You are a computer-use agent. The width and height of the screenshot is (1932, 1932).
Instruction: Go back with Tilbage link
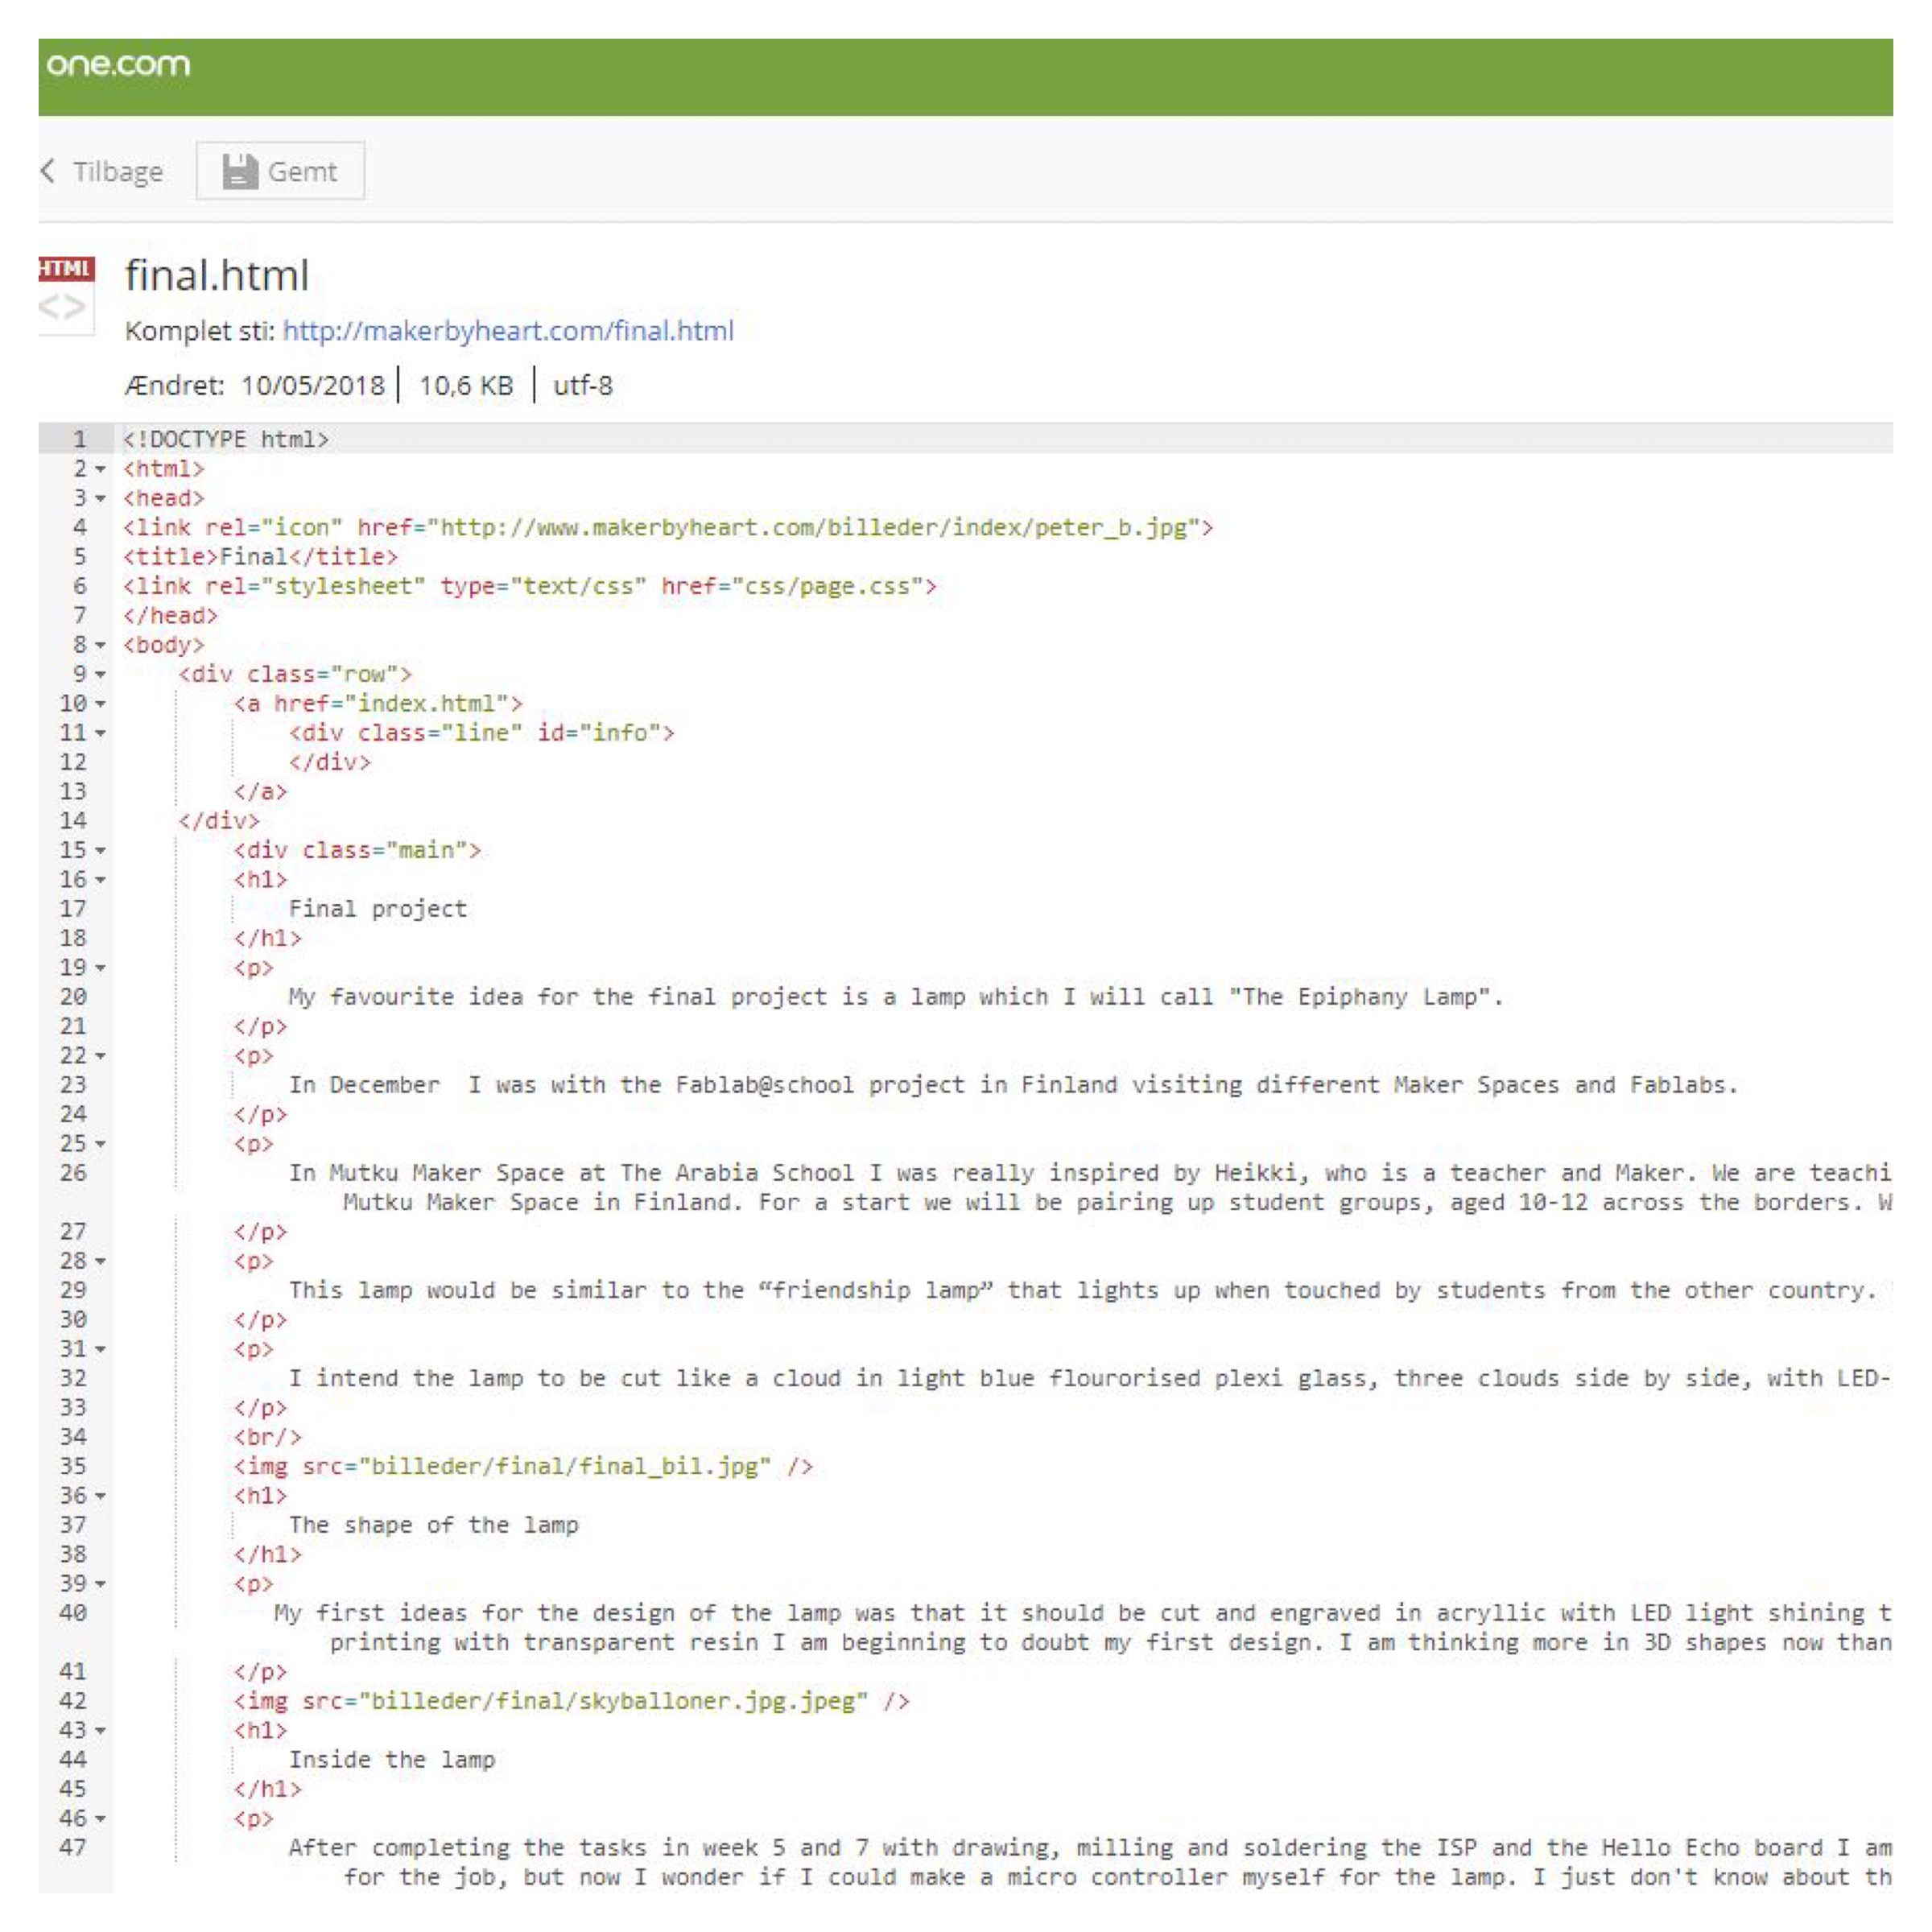(x=117, y=172)
